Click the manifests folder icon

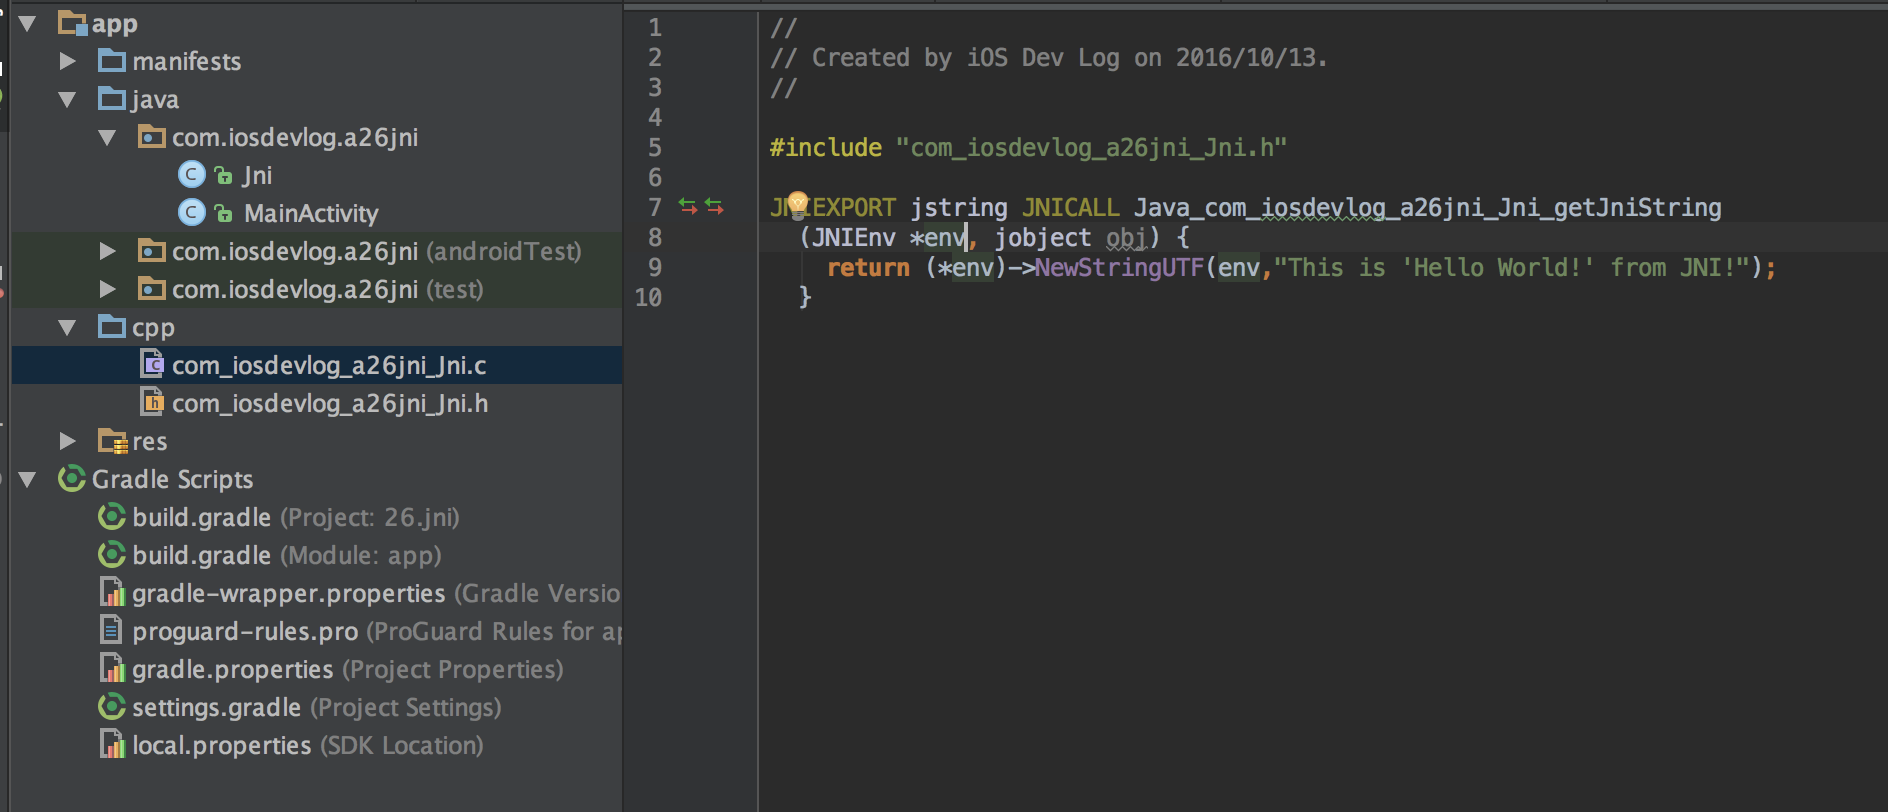pyautogui.click(x=112, y=61)
